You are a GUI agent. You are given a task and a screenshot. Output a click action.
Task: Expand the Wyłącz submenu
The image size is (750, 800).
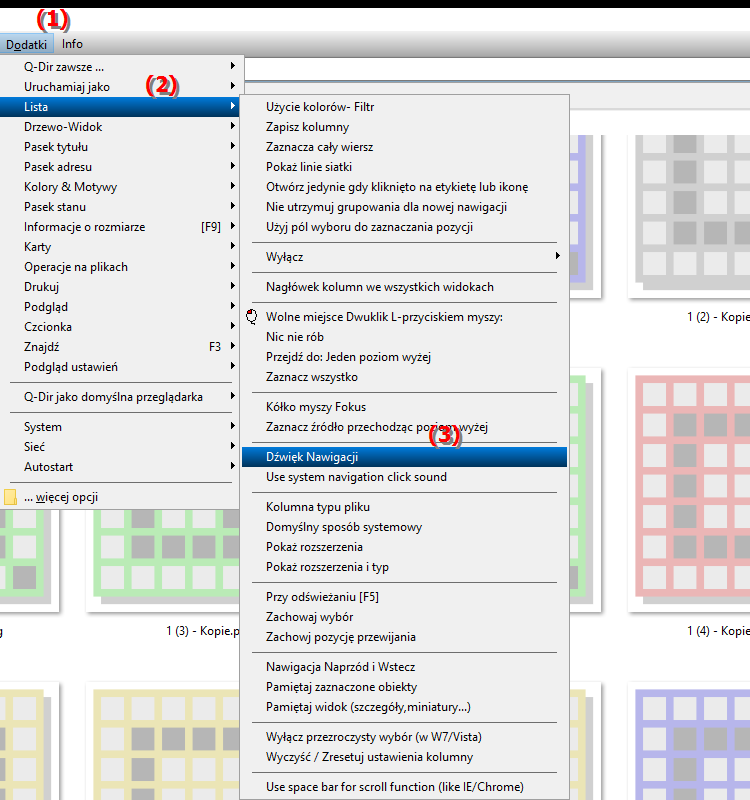click(x=404, y=257)
